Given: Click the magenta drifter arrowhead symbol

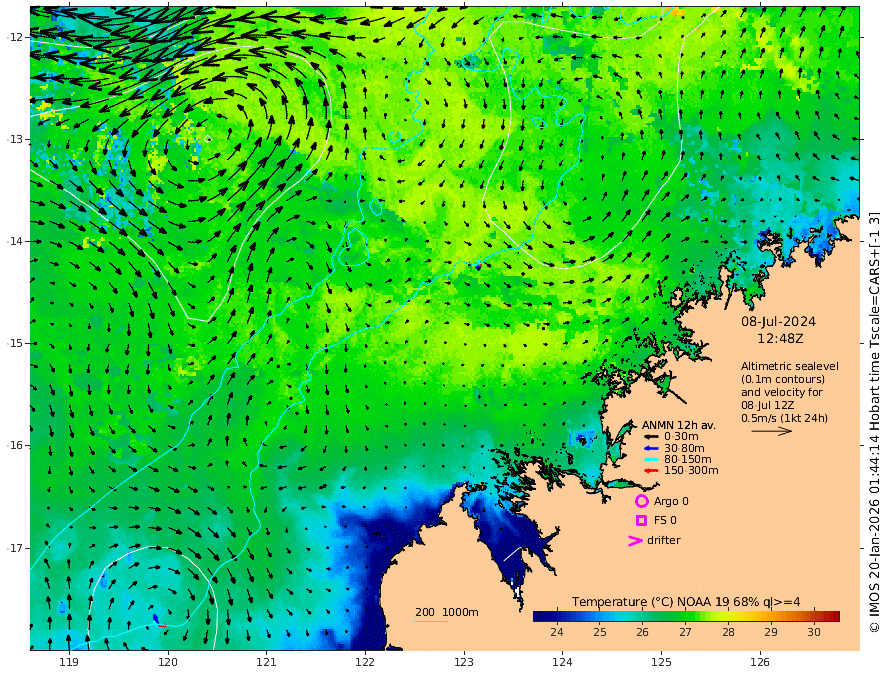Looking at the screenshot, I should tap(635, 540).
